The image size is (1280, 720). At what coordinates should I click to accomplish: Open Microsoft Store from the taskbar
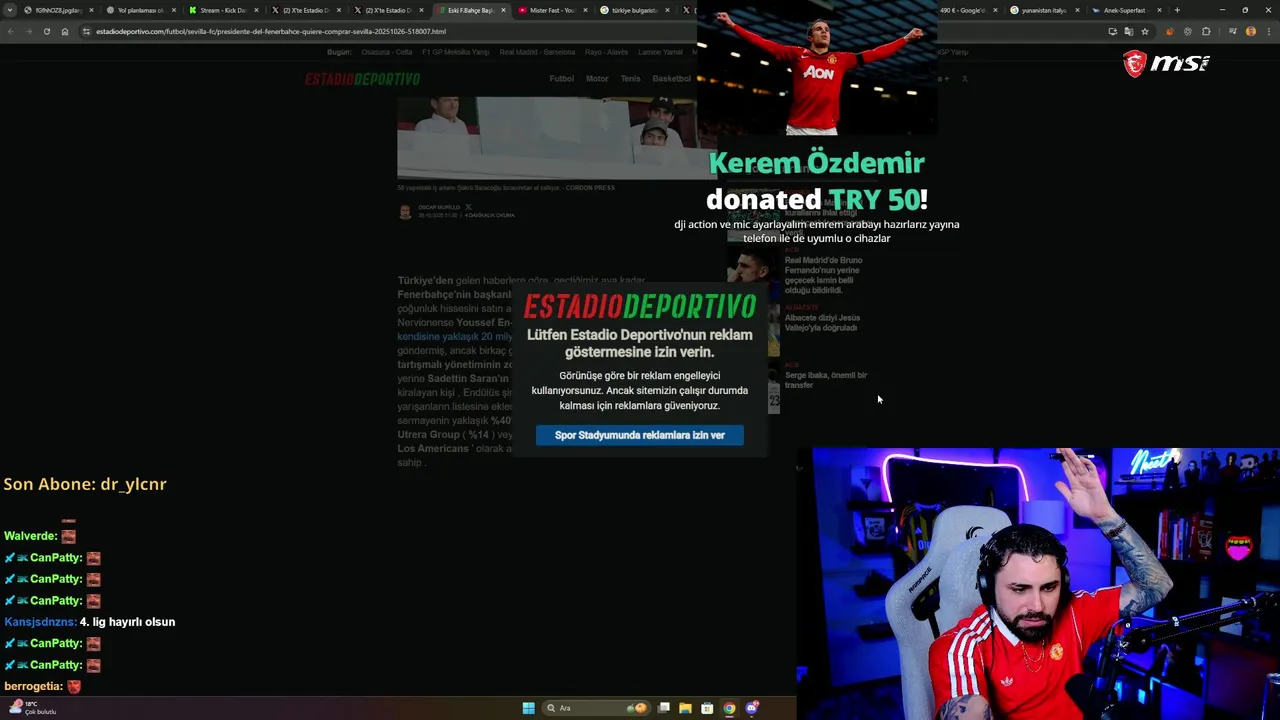point(707,708)
